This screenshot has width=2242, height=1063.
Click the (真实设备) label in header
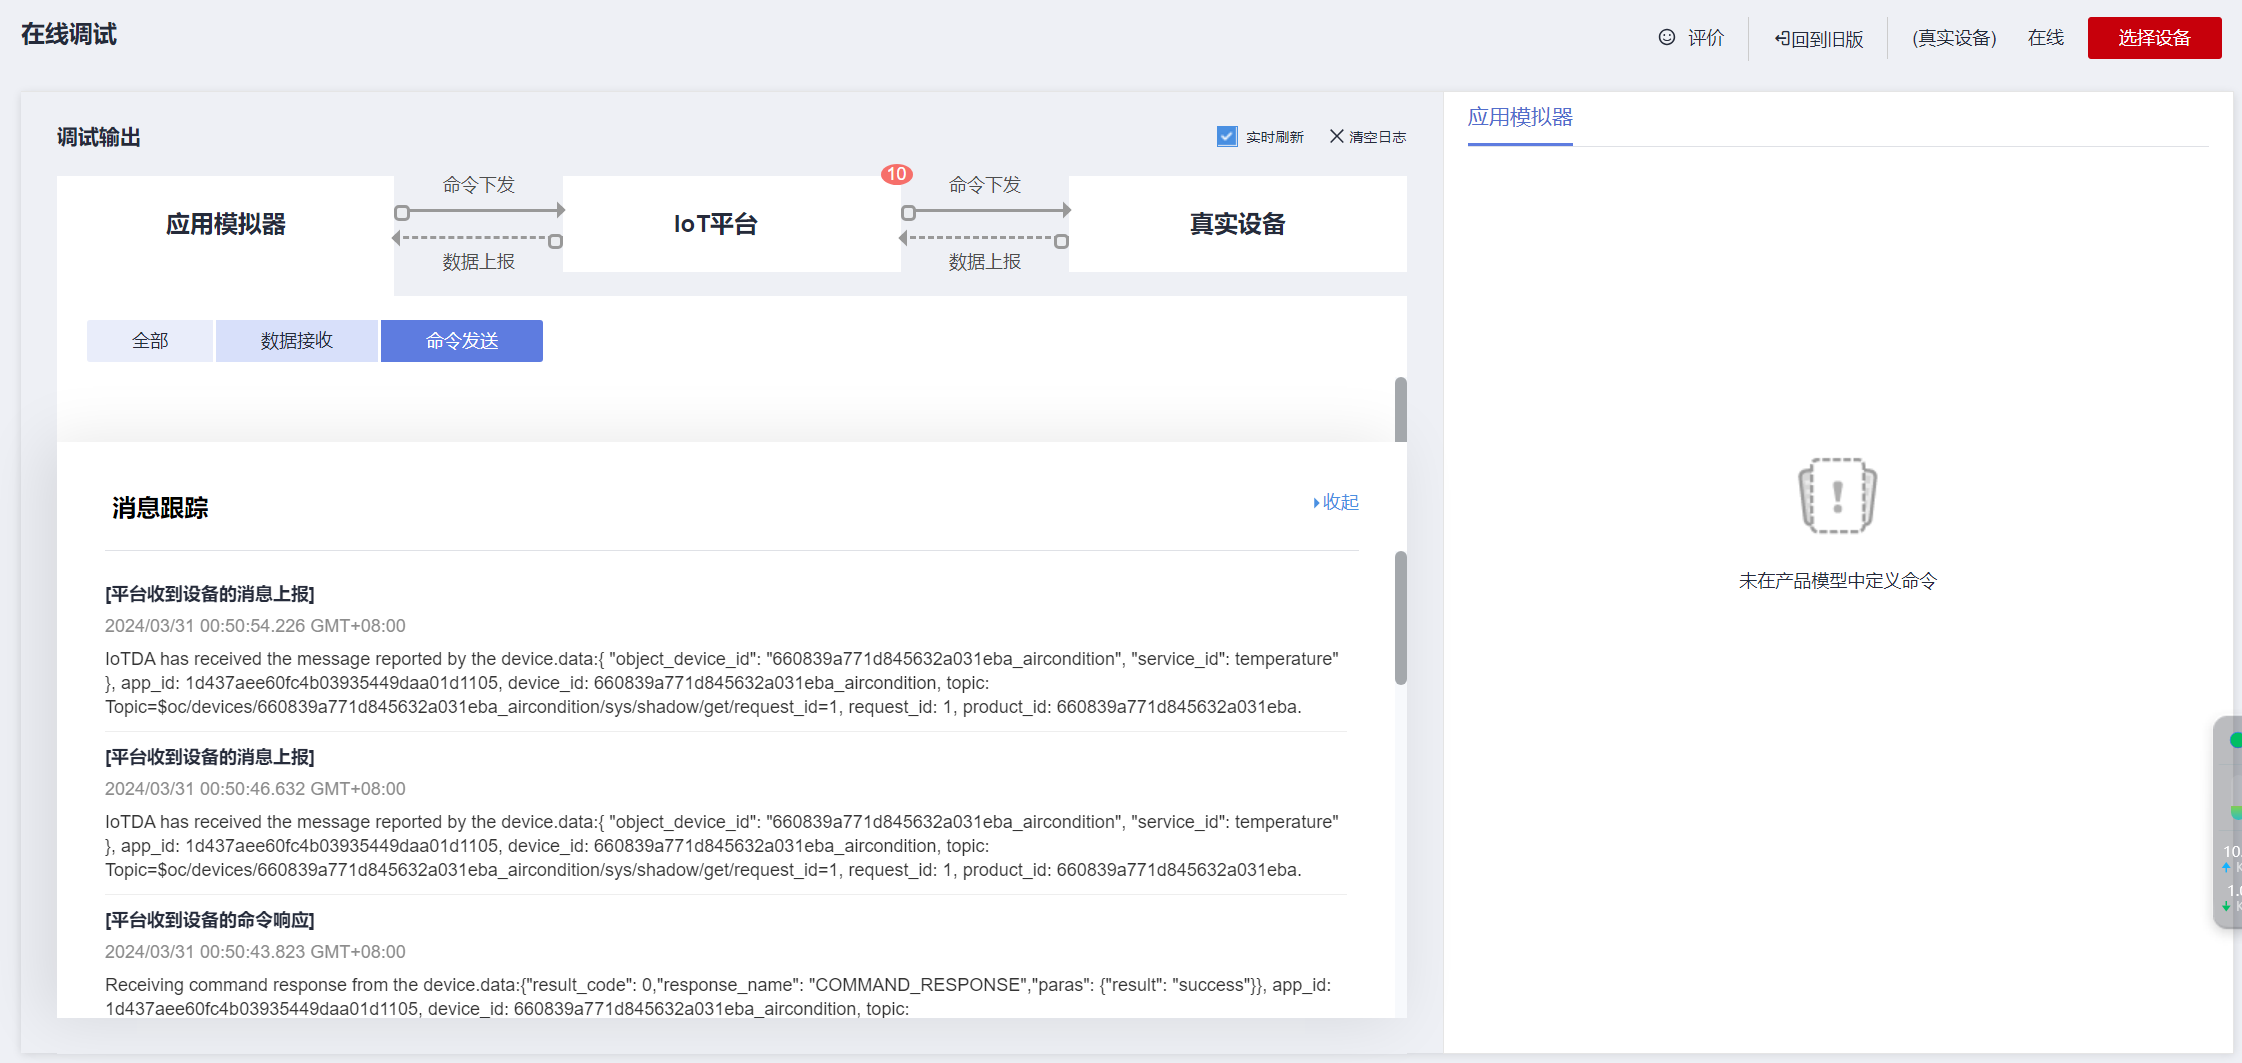[1954, 38]
